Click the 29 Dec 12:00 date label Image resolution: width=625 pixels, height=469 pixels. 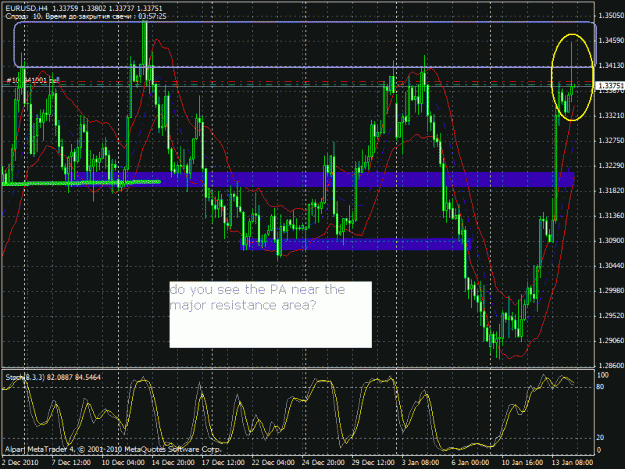[373, 463]
